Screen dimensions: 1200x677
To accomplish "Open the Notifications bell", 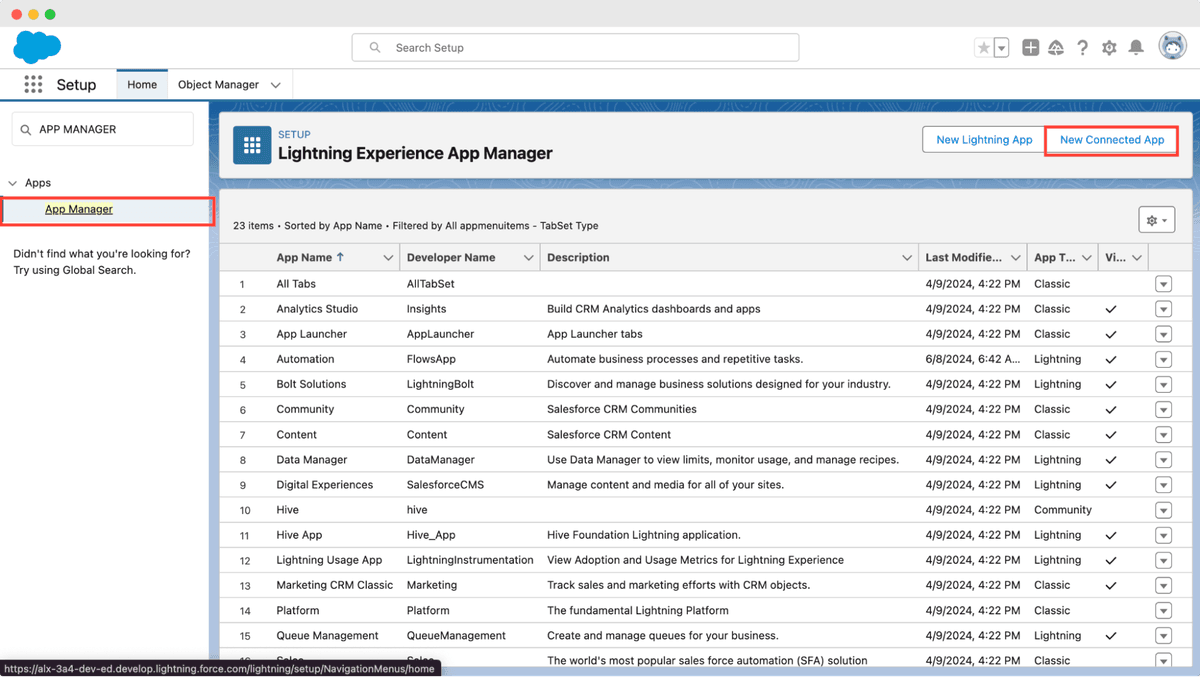I will 1136,47.
